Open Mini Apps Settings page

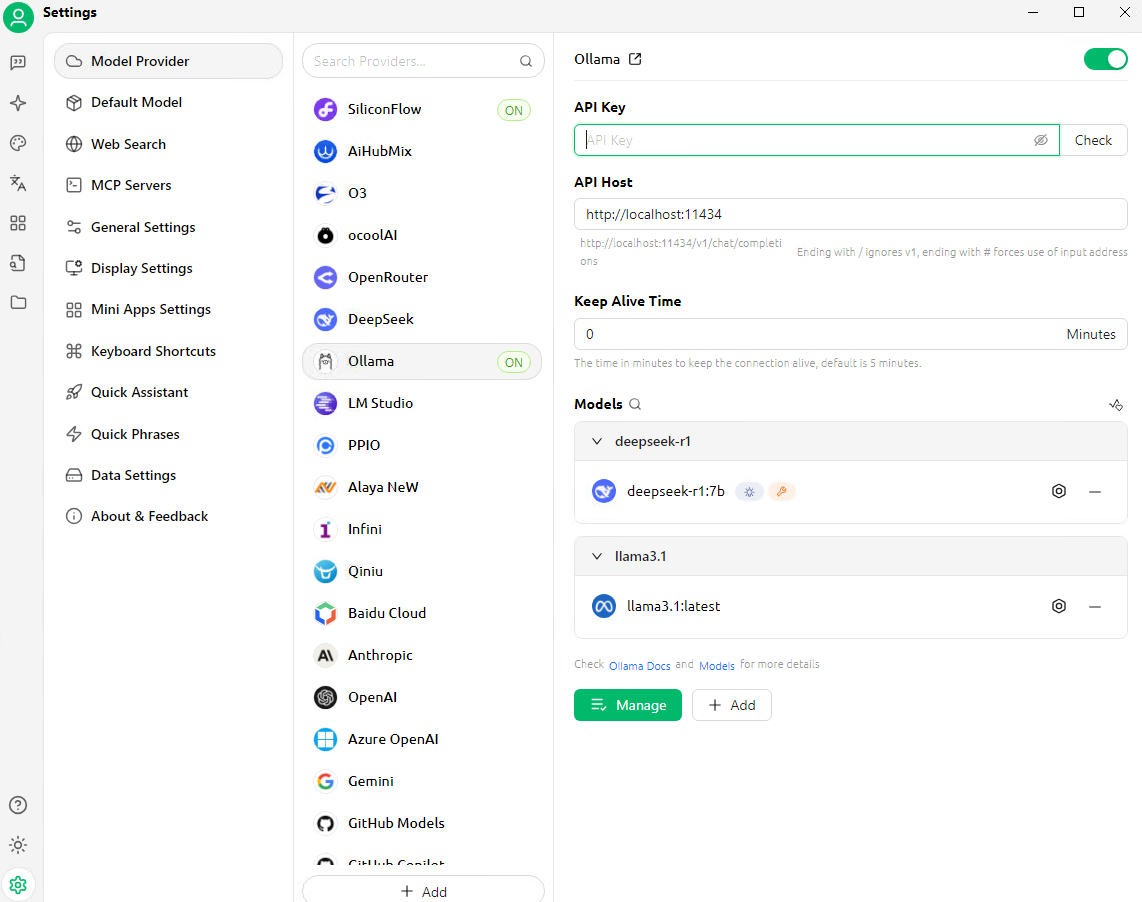pos(168,310)
